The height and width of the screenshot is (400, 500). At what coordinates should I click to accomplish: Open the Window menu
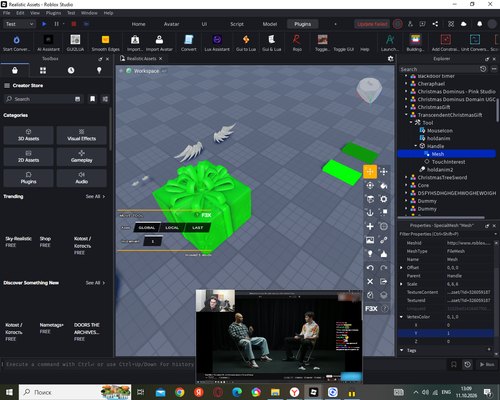pyautogui.click(x=89, y=13)
